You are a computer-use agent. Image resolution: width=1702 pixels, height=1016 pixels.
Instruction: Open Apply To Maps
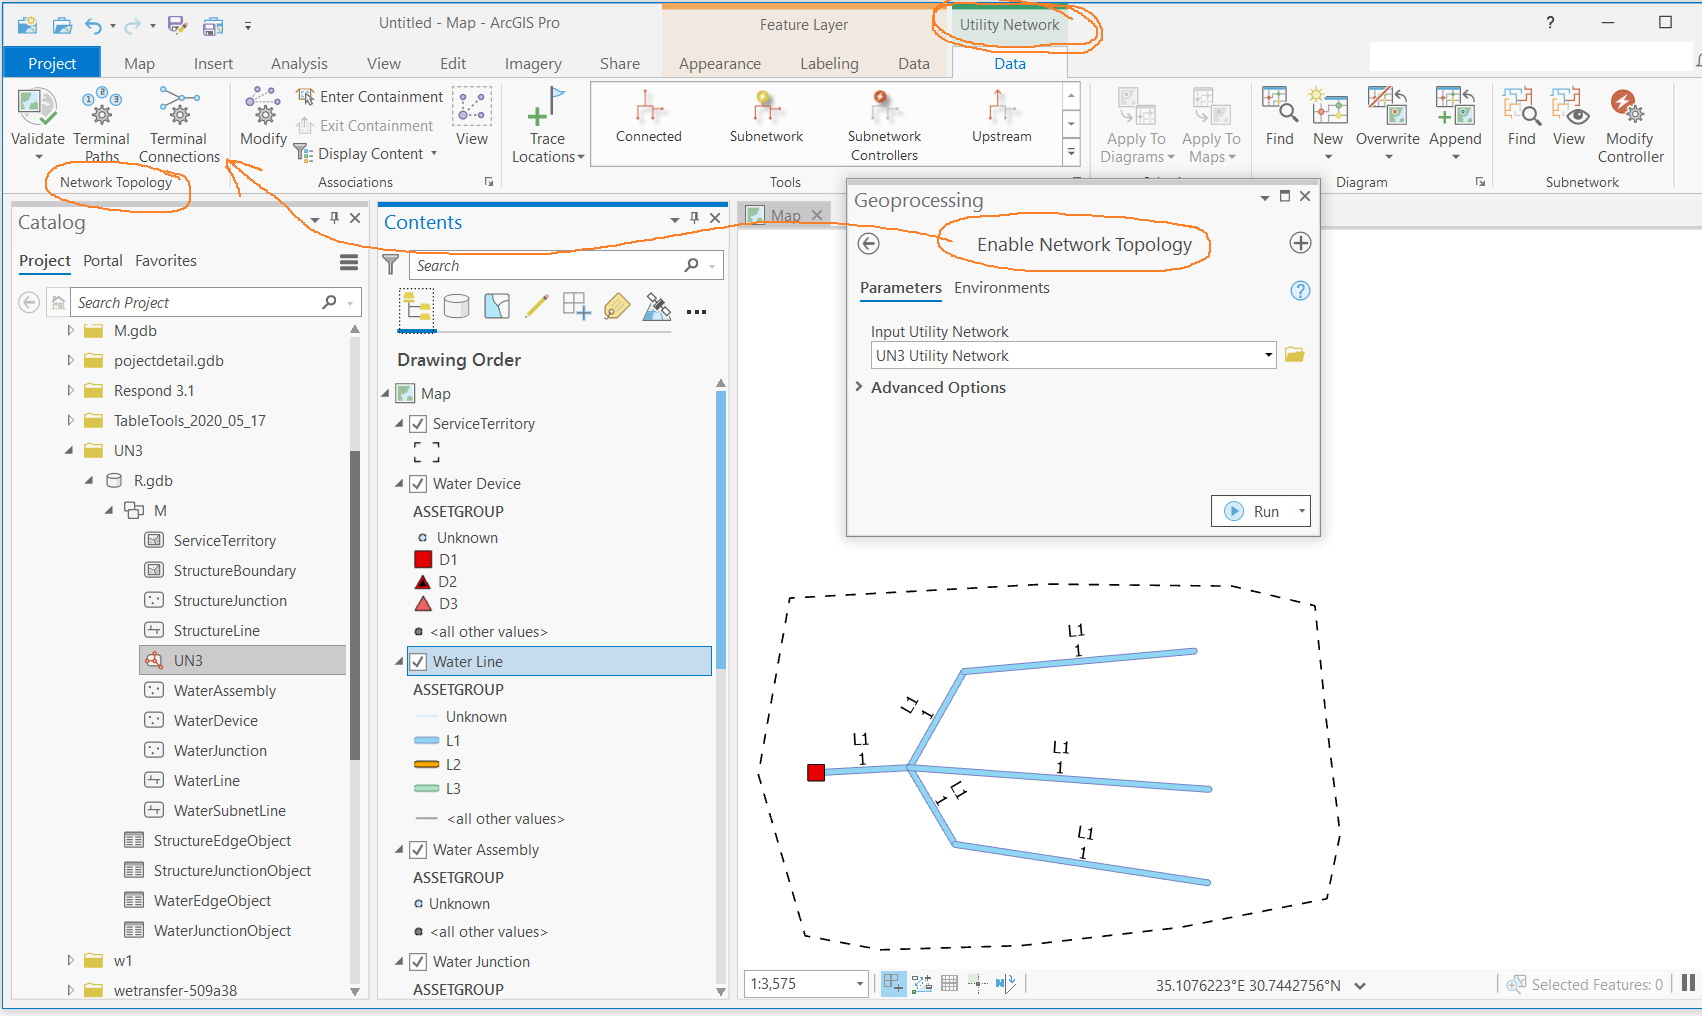(1211, 125)
